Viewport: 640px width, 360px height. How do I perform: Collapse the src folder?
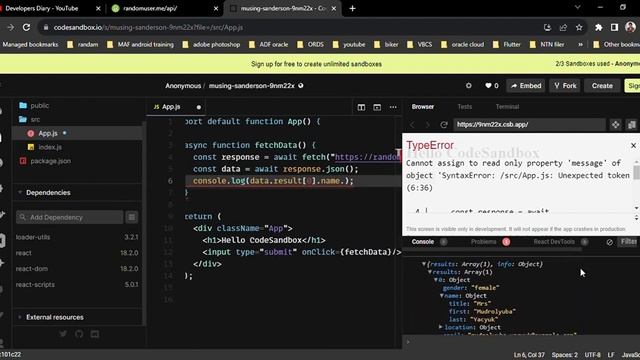click(x=35, y=119)
